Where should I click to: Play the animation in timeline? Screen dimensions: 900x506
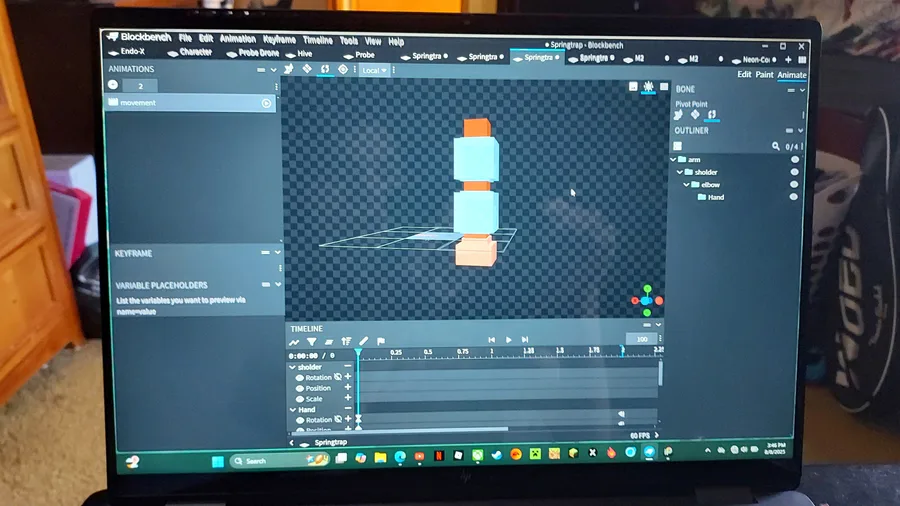tap(509, 340)
